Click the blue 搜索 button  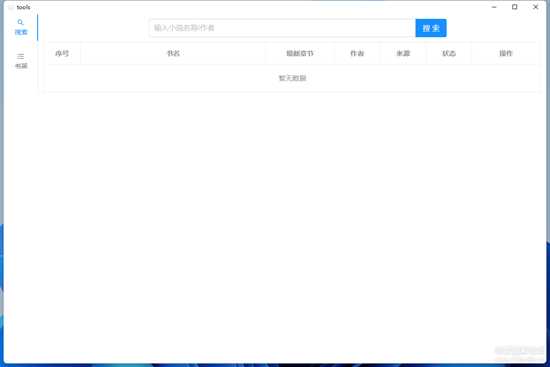point(431,28)
